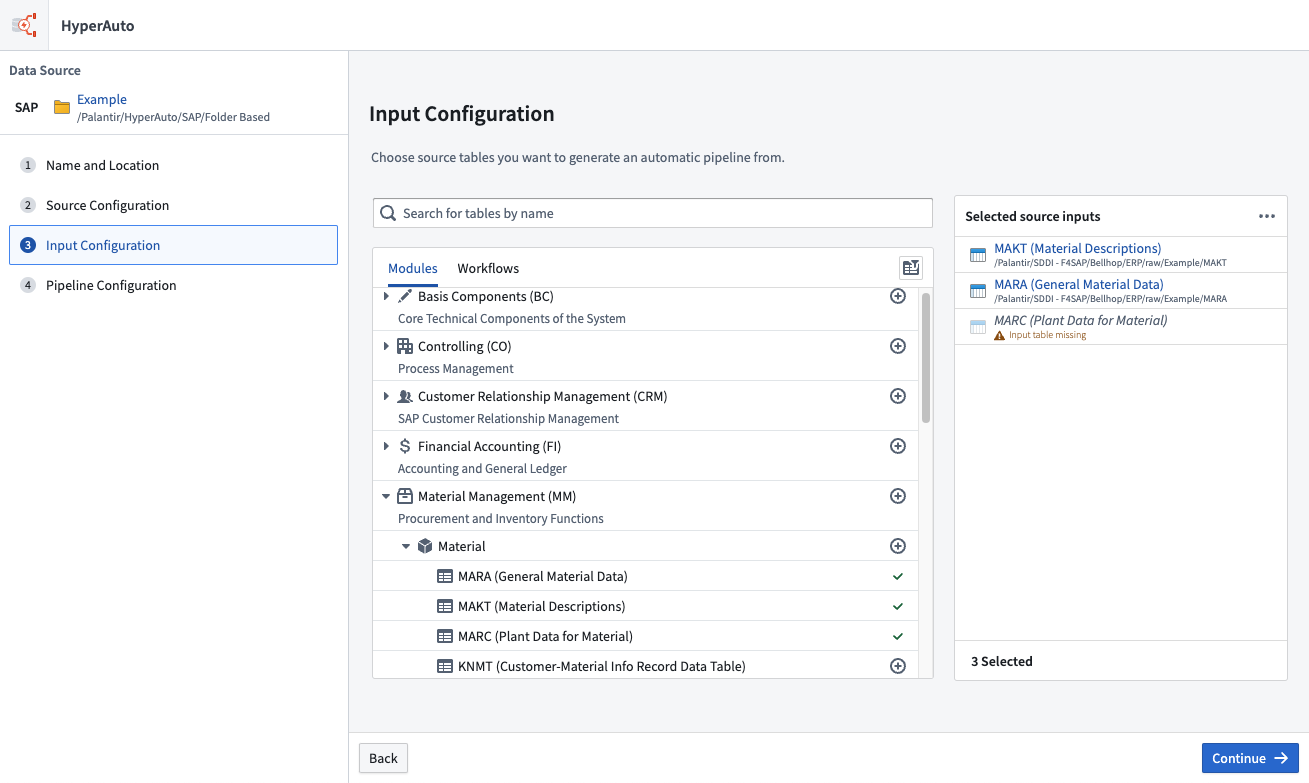Image resolution: width=1309 pixels, height=783 pixels.
Task: Expand the Controlling (CO) module
Action: pyautogui.click(x=386, y=346)
